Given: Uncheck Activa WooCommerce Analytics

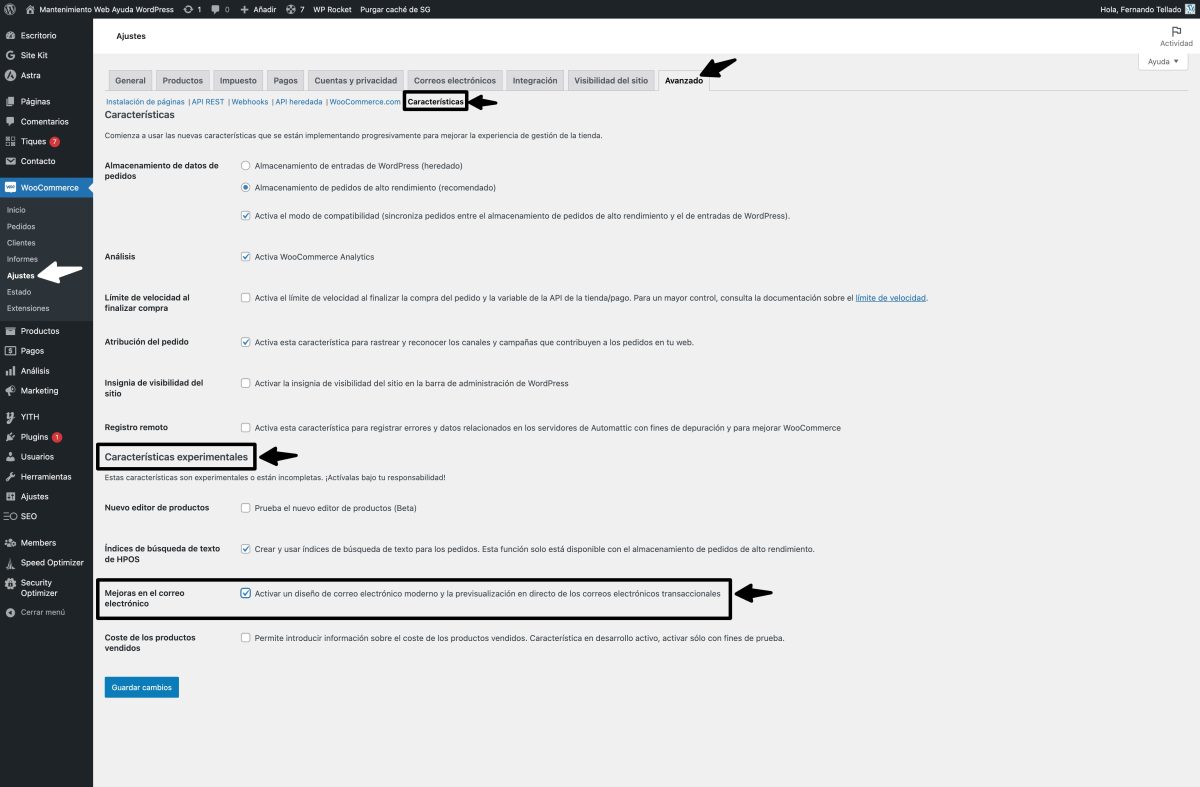Looking at the screenshot, I should (x=245, y=256).
